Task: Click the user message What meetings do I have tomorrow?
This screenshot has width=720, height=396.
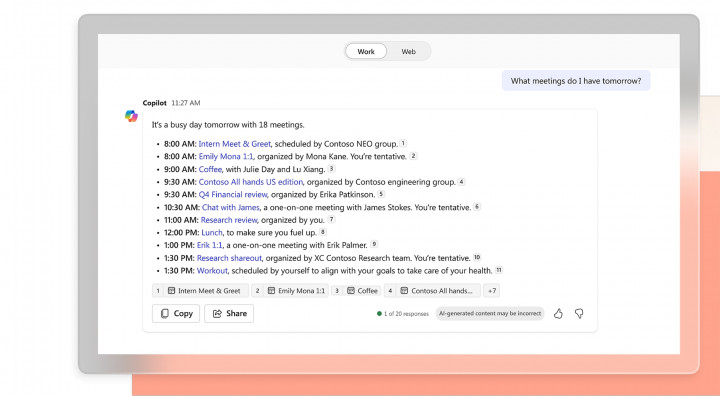Action: click(x=576, y=81)
